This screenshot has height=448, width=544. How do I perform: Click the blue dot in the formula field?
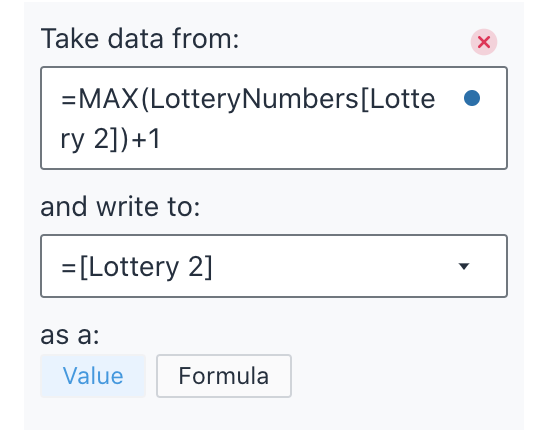pyautogui.click(x=472, y=98)
